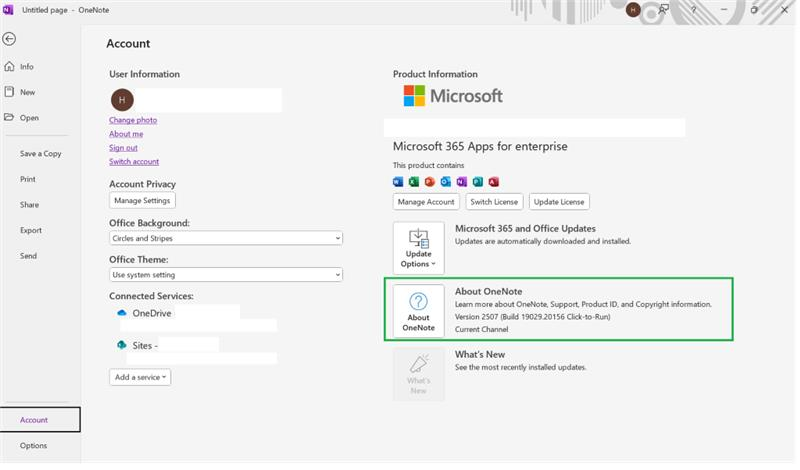
Task: Click the PowerPoint app icon
Action: [x=430, y=182]
